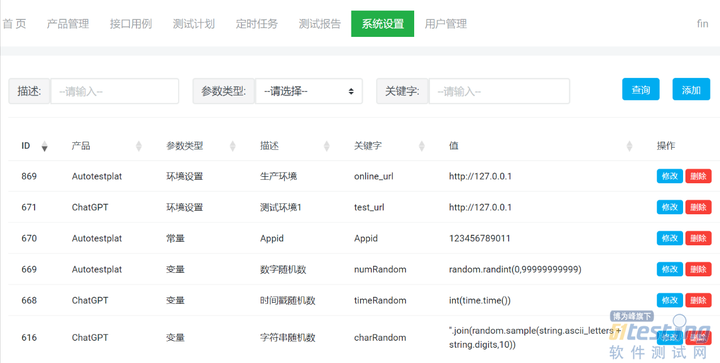Click the fin user name
This screenshot has height=363, width=720.
[703, 23]
